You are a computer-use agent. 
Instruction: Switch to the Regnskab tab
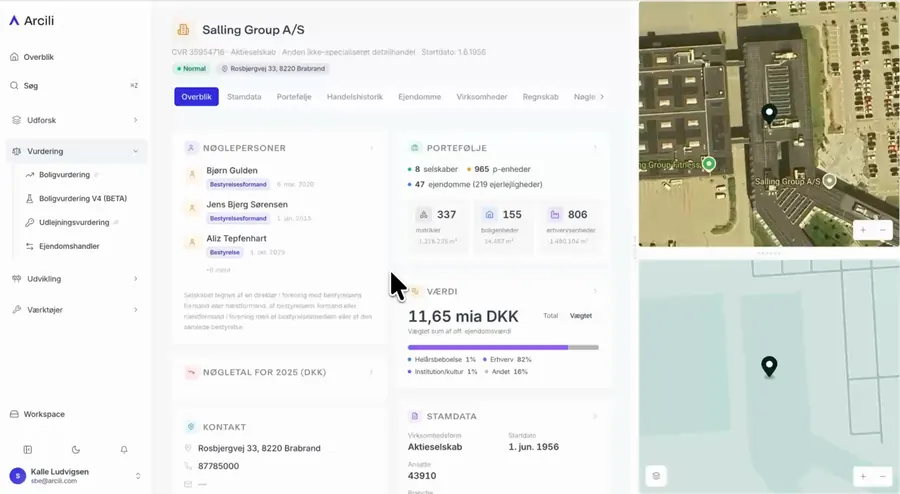coord(540,97)
